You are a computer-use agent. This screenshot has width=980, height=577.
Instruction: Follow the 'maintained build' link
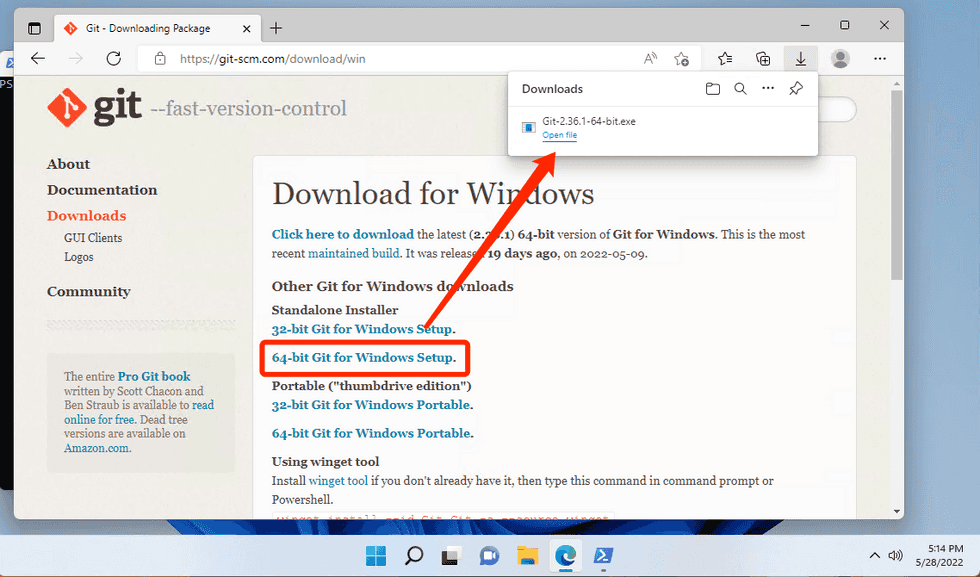pos(353,253)
